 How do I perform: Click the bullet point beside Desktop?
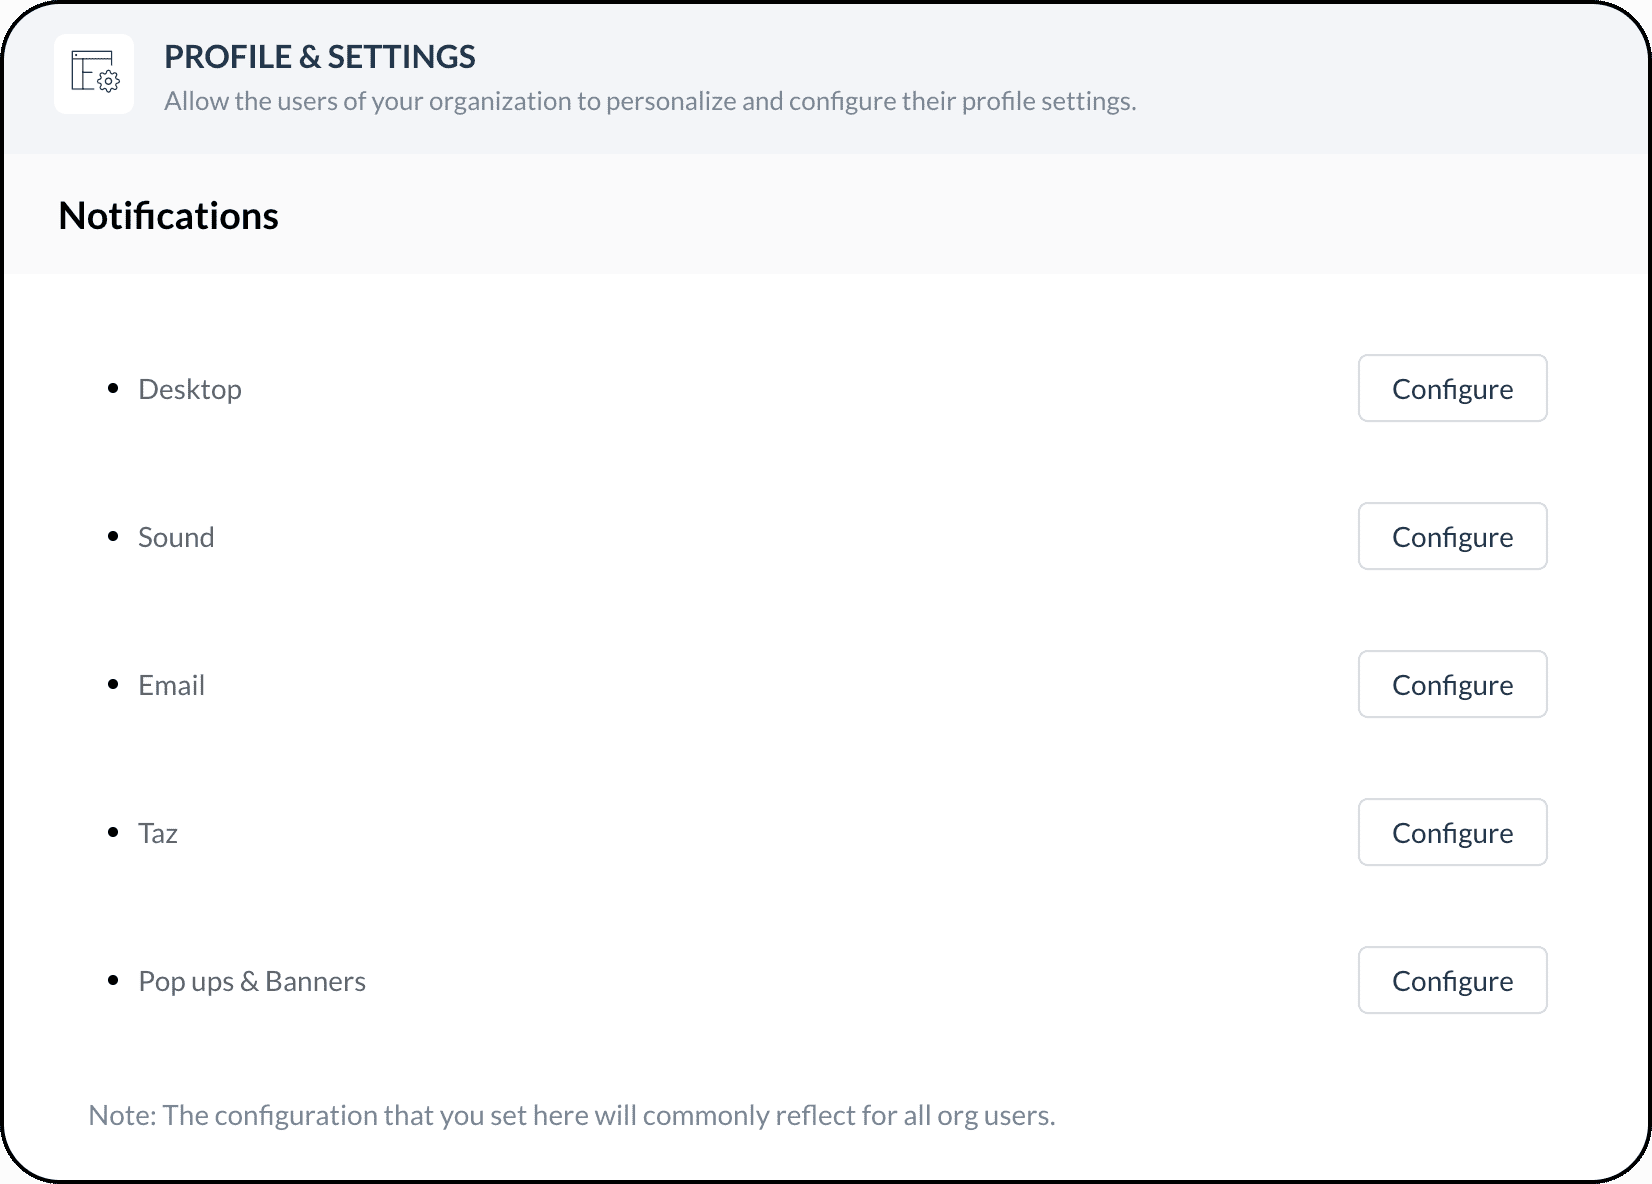pyautogui.click(x=113, y=388)
